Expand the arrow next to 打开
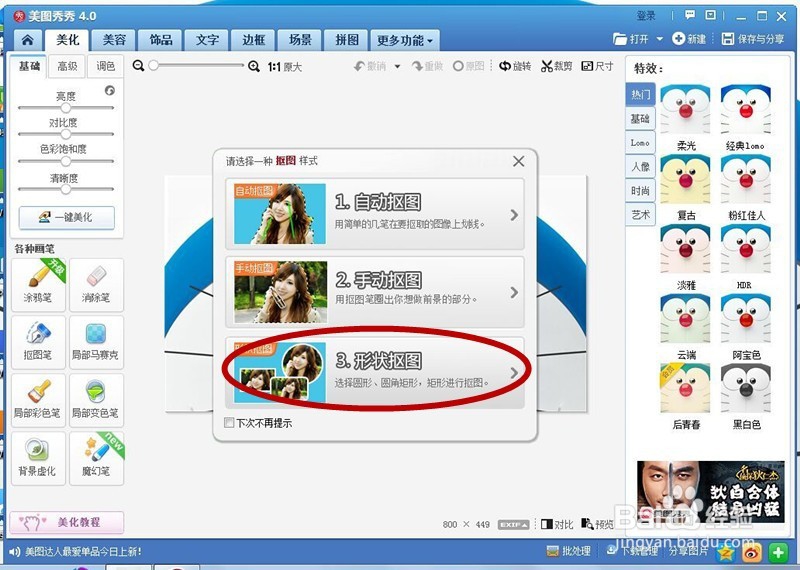The image size is (800, 570). click(x=659, y=39)
